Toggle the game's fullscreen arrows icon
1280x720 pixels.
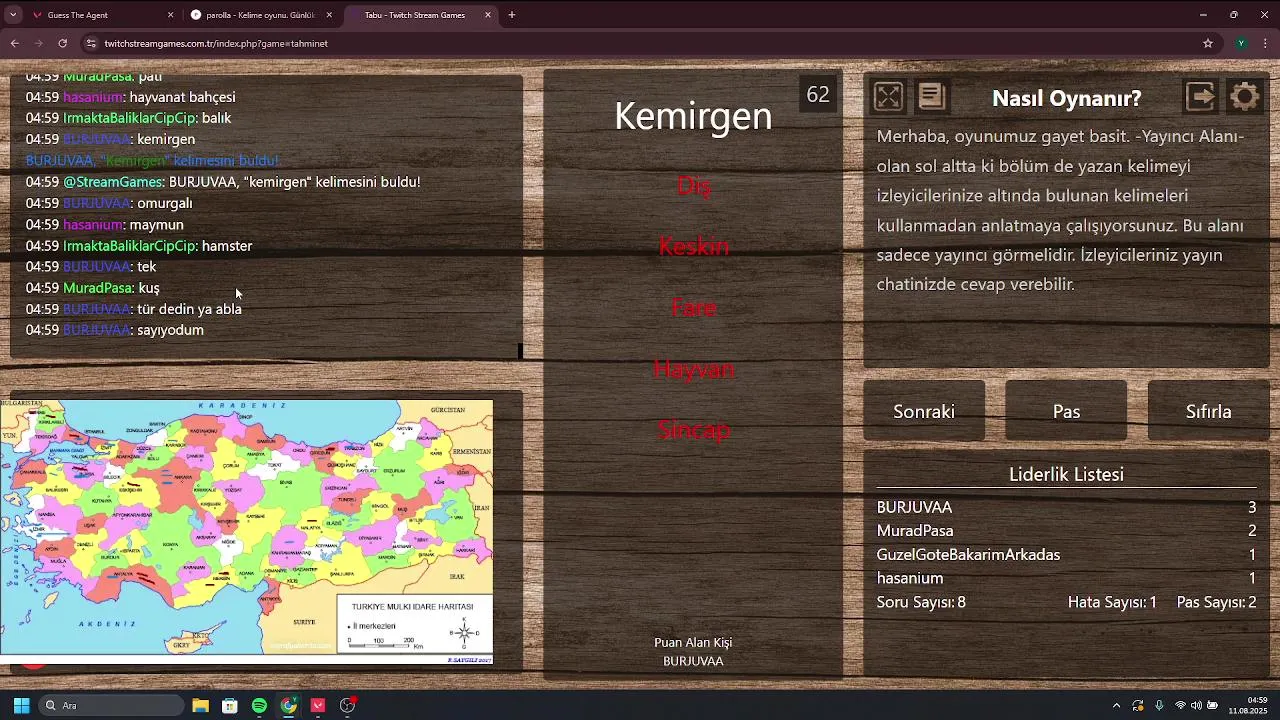tap(888, 96)
